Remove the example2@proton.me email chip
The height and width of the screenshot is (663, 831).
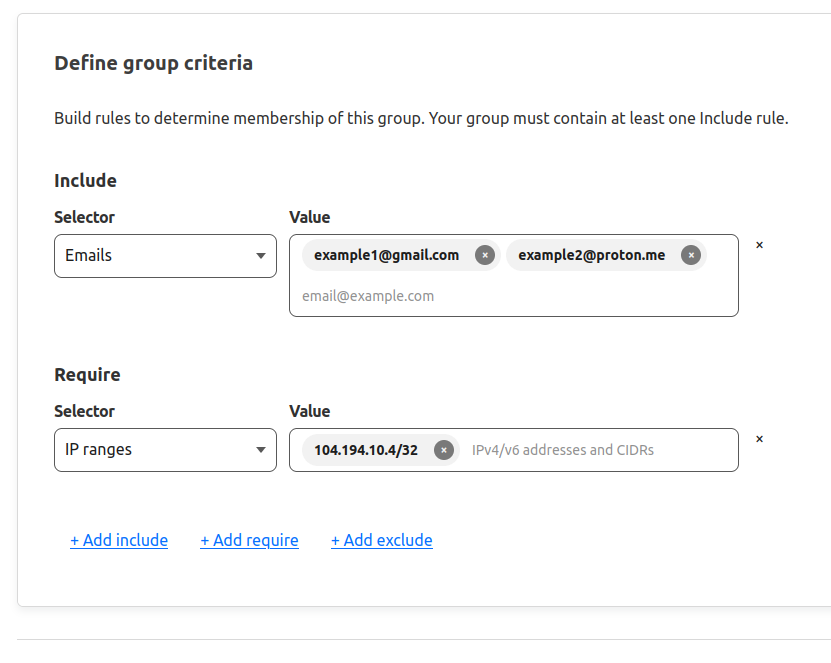(x=691, y=255)
